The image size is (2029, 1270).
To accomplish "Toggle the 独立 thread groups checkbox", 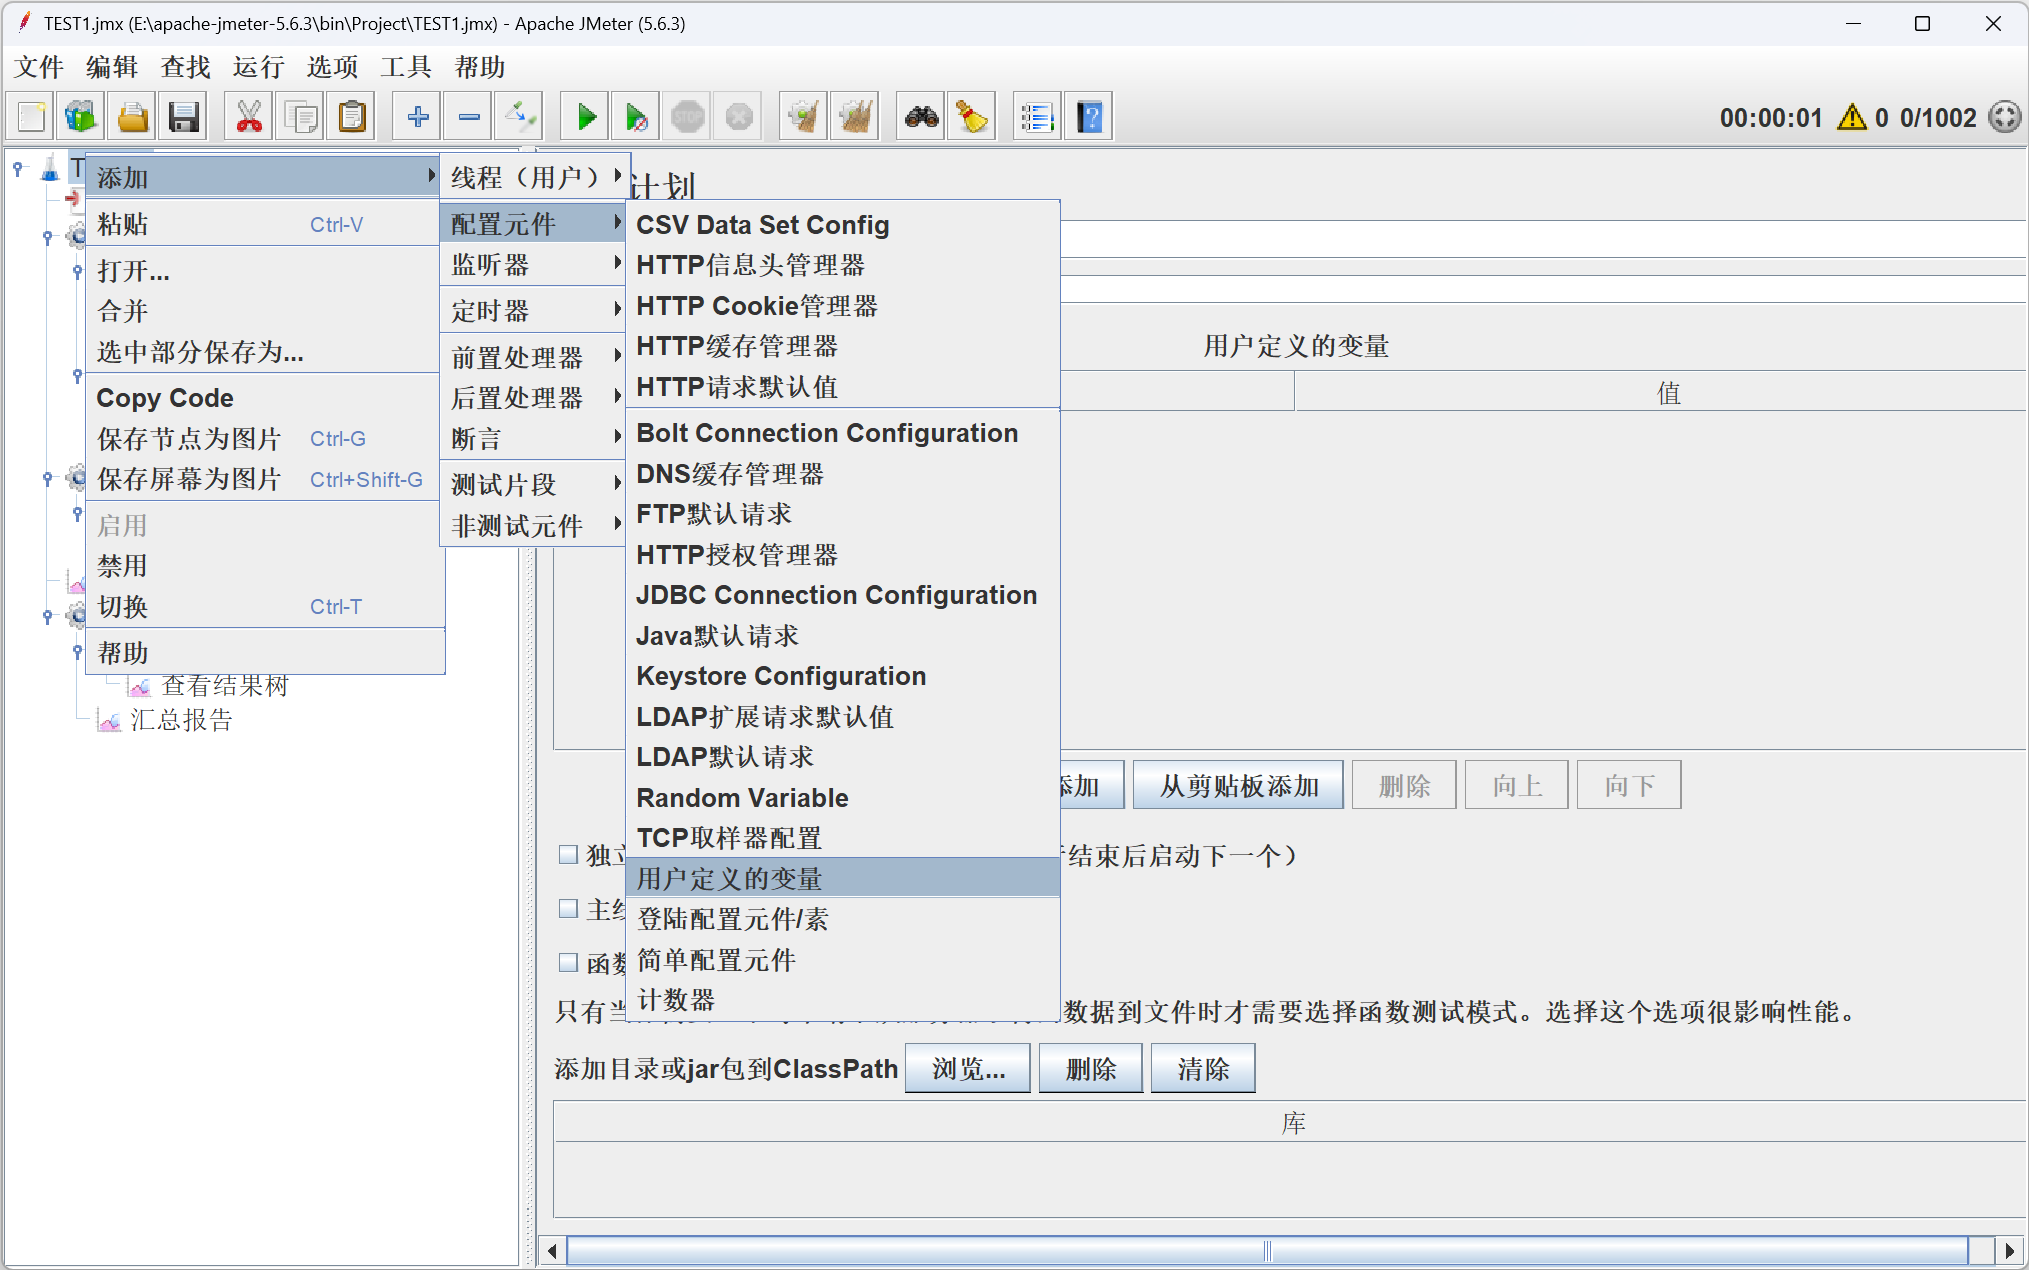I will click(x=568, y=855).
